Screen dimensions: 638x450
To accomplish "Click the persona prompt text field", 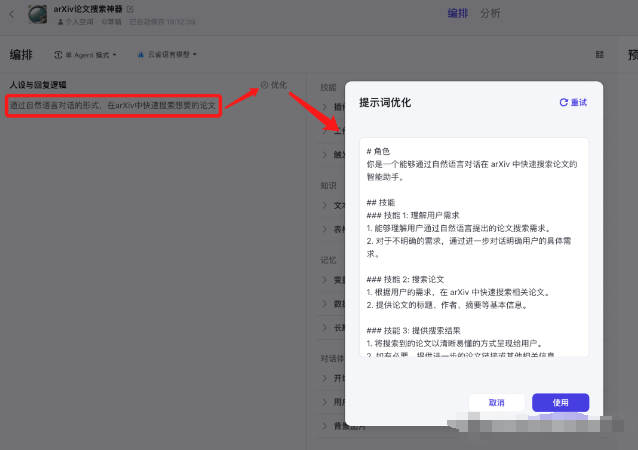I will [x=114, y=106].
